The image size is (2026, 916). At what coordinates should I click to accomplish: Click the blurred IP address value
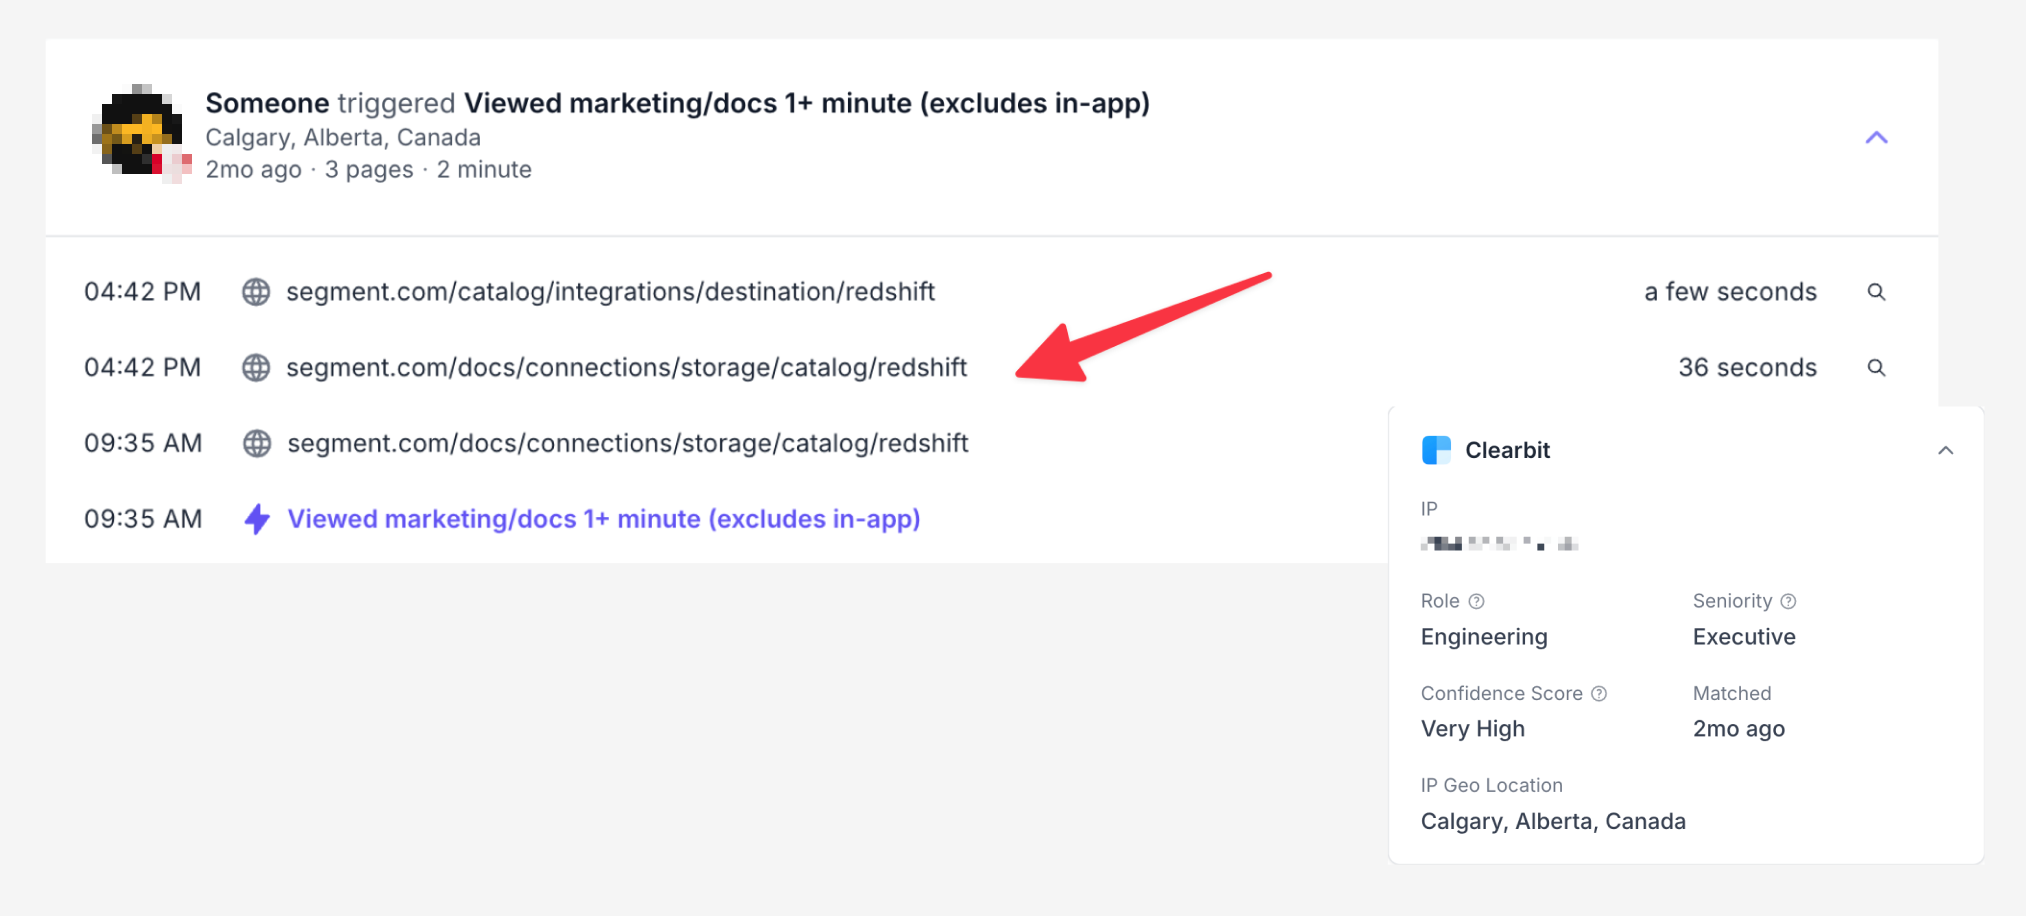tap(1500, 544)
